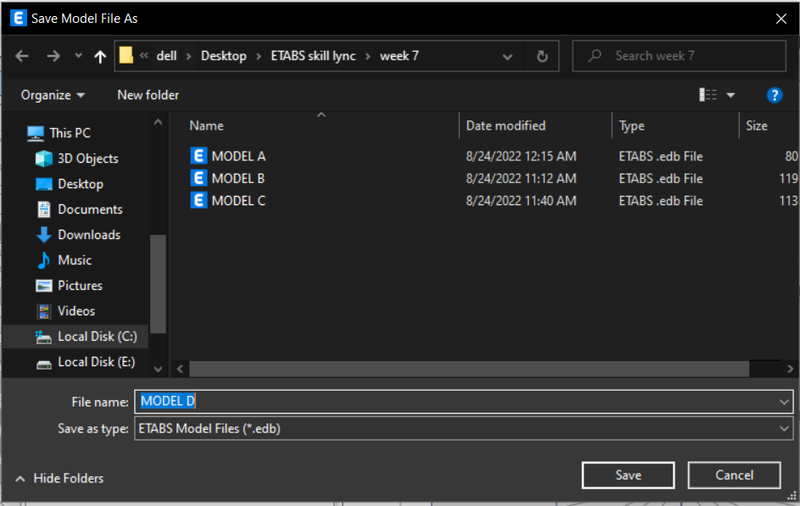Click date '8/24/2022 11:12 AM' cell
This screenshot has height=506, width=800.
(521, 179)
